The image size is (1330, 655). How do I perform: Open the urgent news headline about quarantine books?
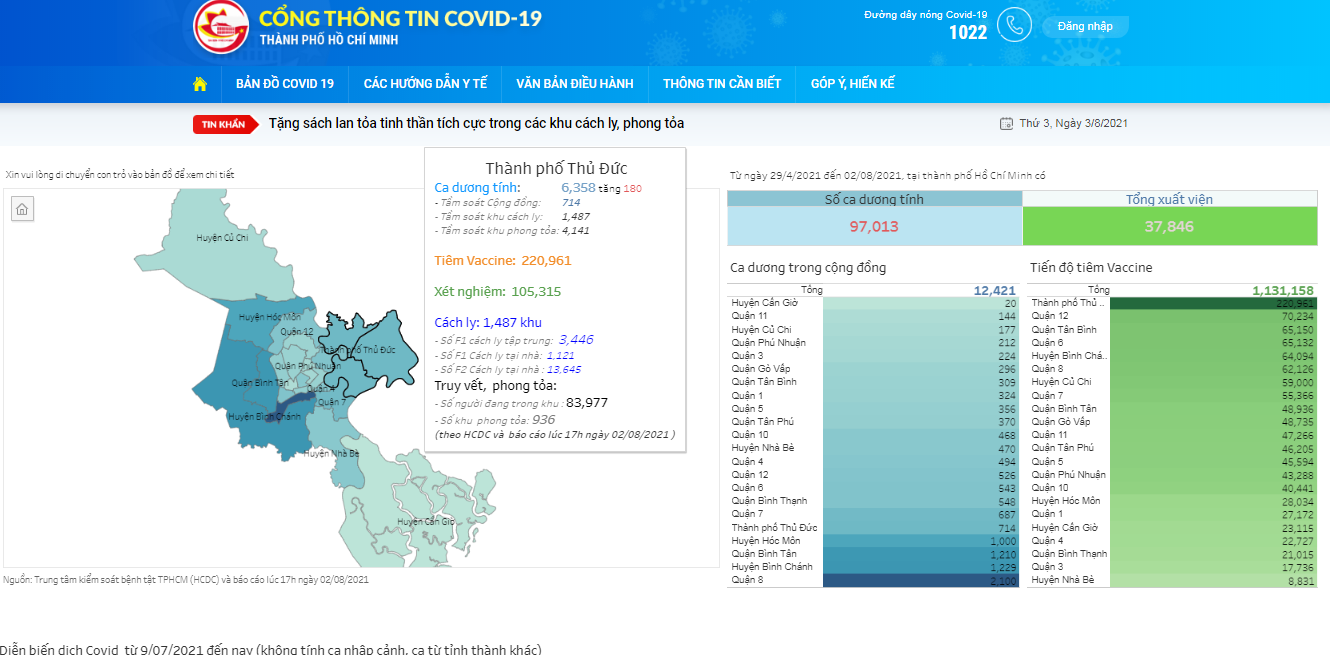click(476, 123)
